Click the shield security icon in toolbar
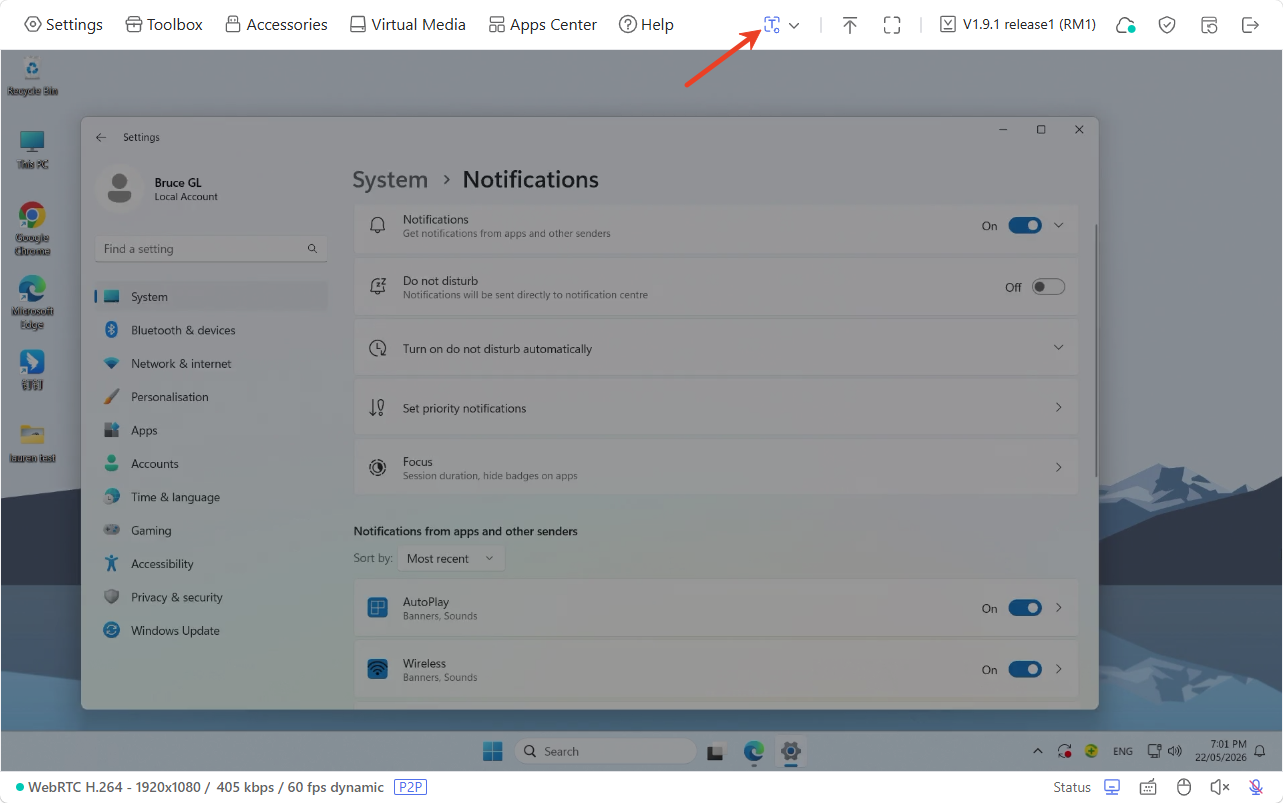 [x=1167, y=25]
